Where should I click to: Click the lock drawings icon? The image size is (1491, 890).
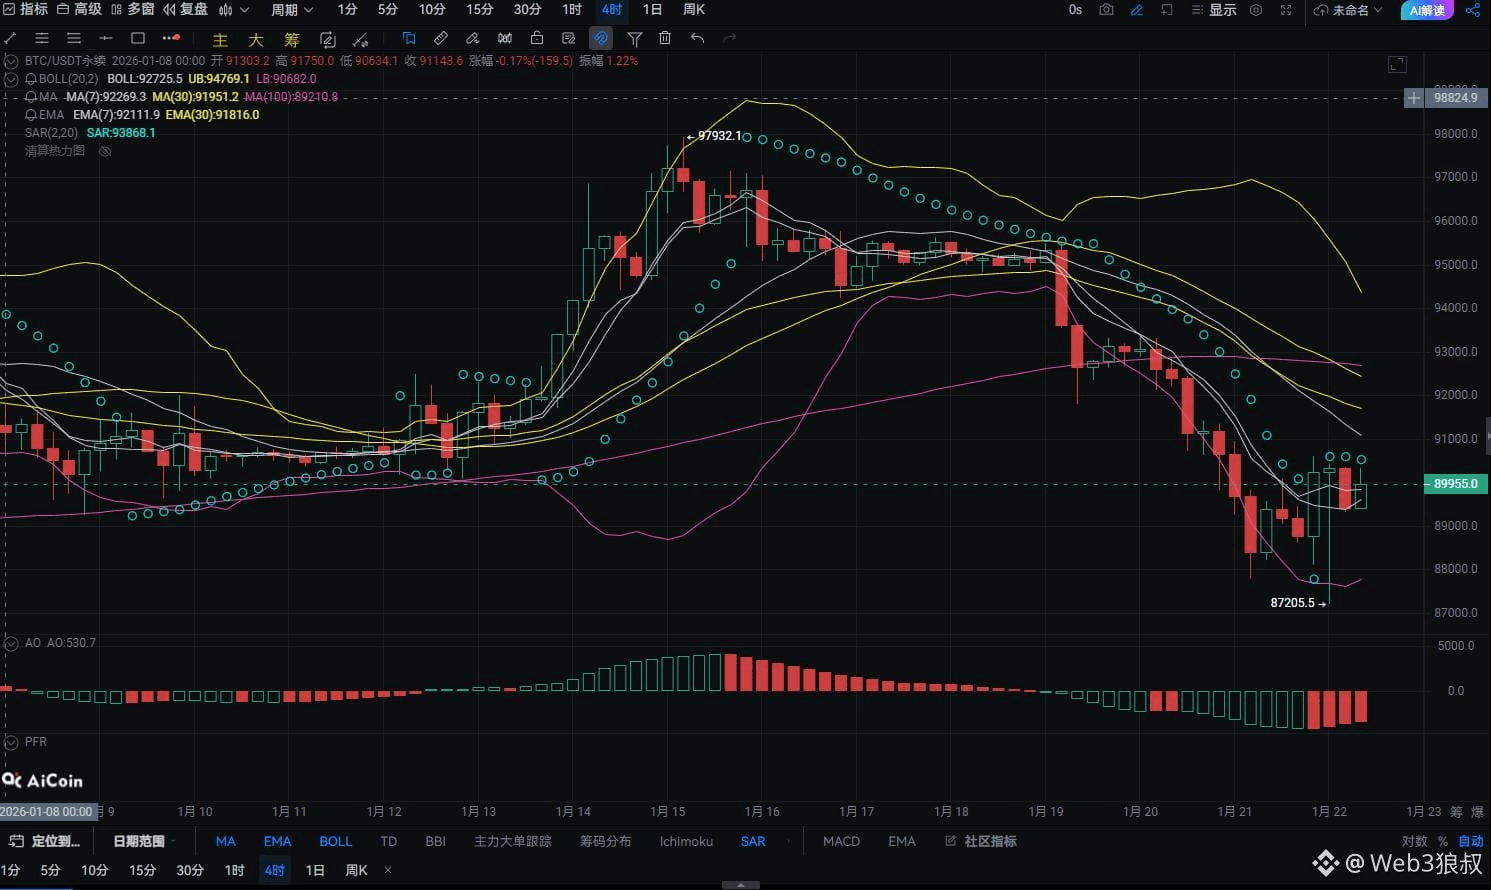[x=537, y=38]
